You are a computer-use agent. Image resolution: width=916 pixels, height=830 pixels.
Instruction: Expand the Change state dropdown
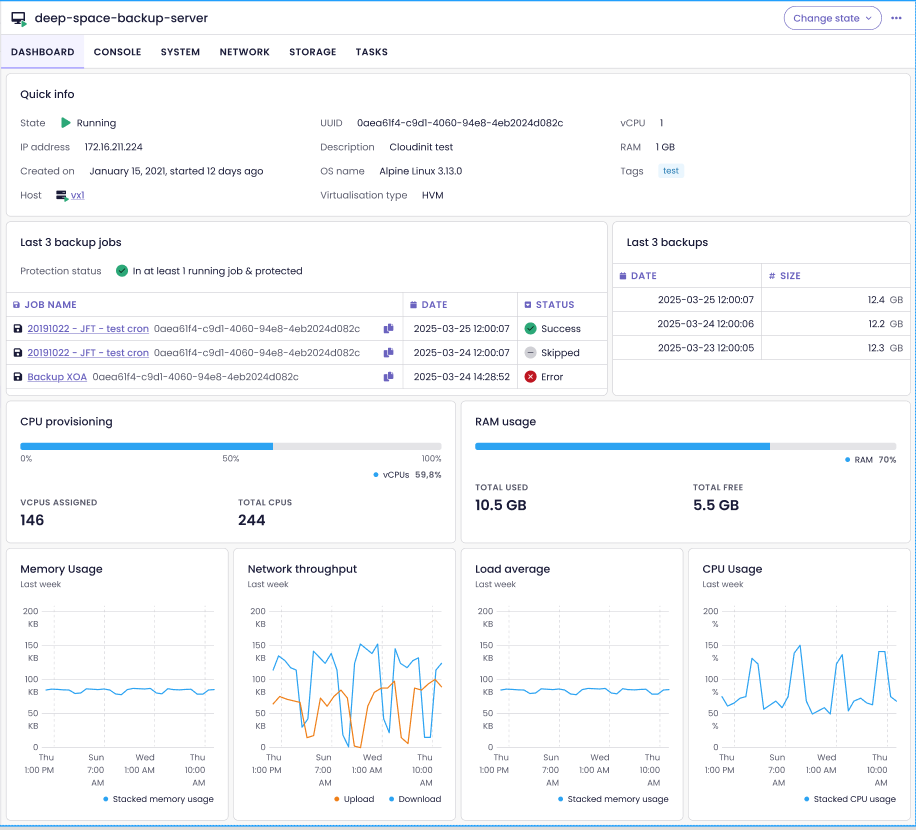(832, 18)
